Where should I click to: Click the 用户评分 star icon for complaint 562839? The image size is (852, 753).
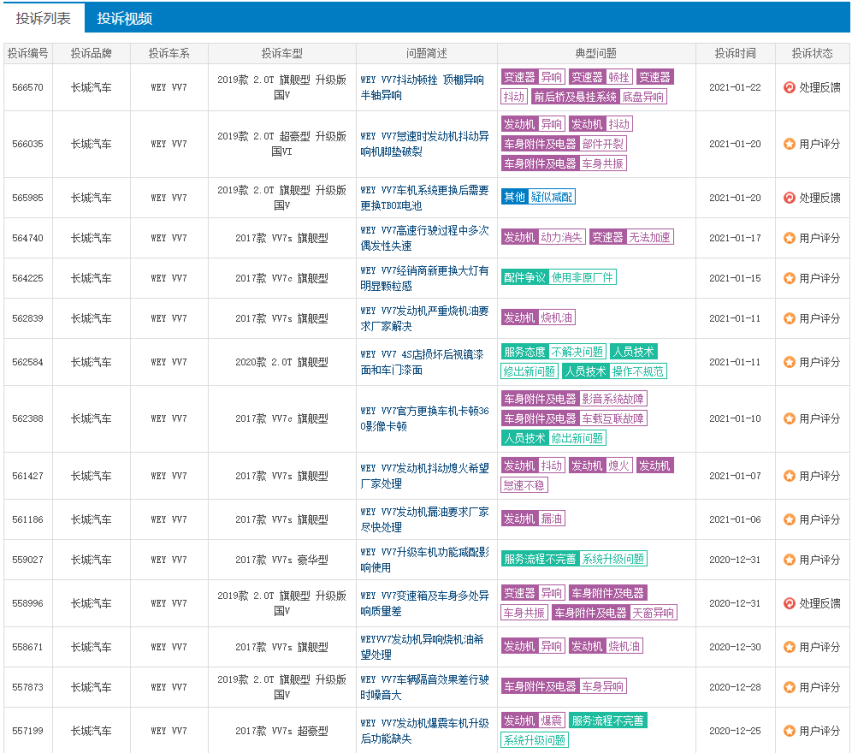tap(789, 318)
